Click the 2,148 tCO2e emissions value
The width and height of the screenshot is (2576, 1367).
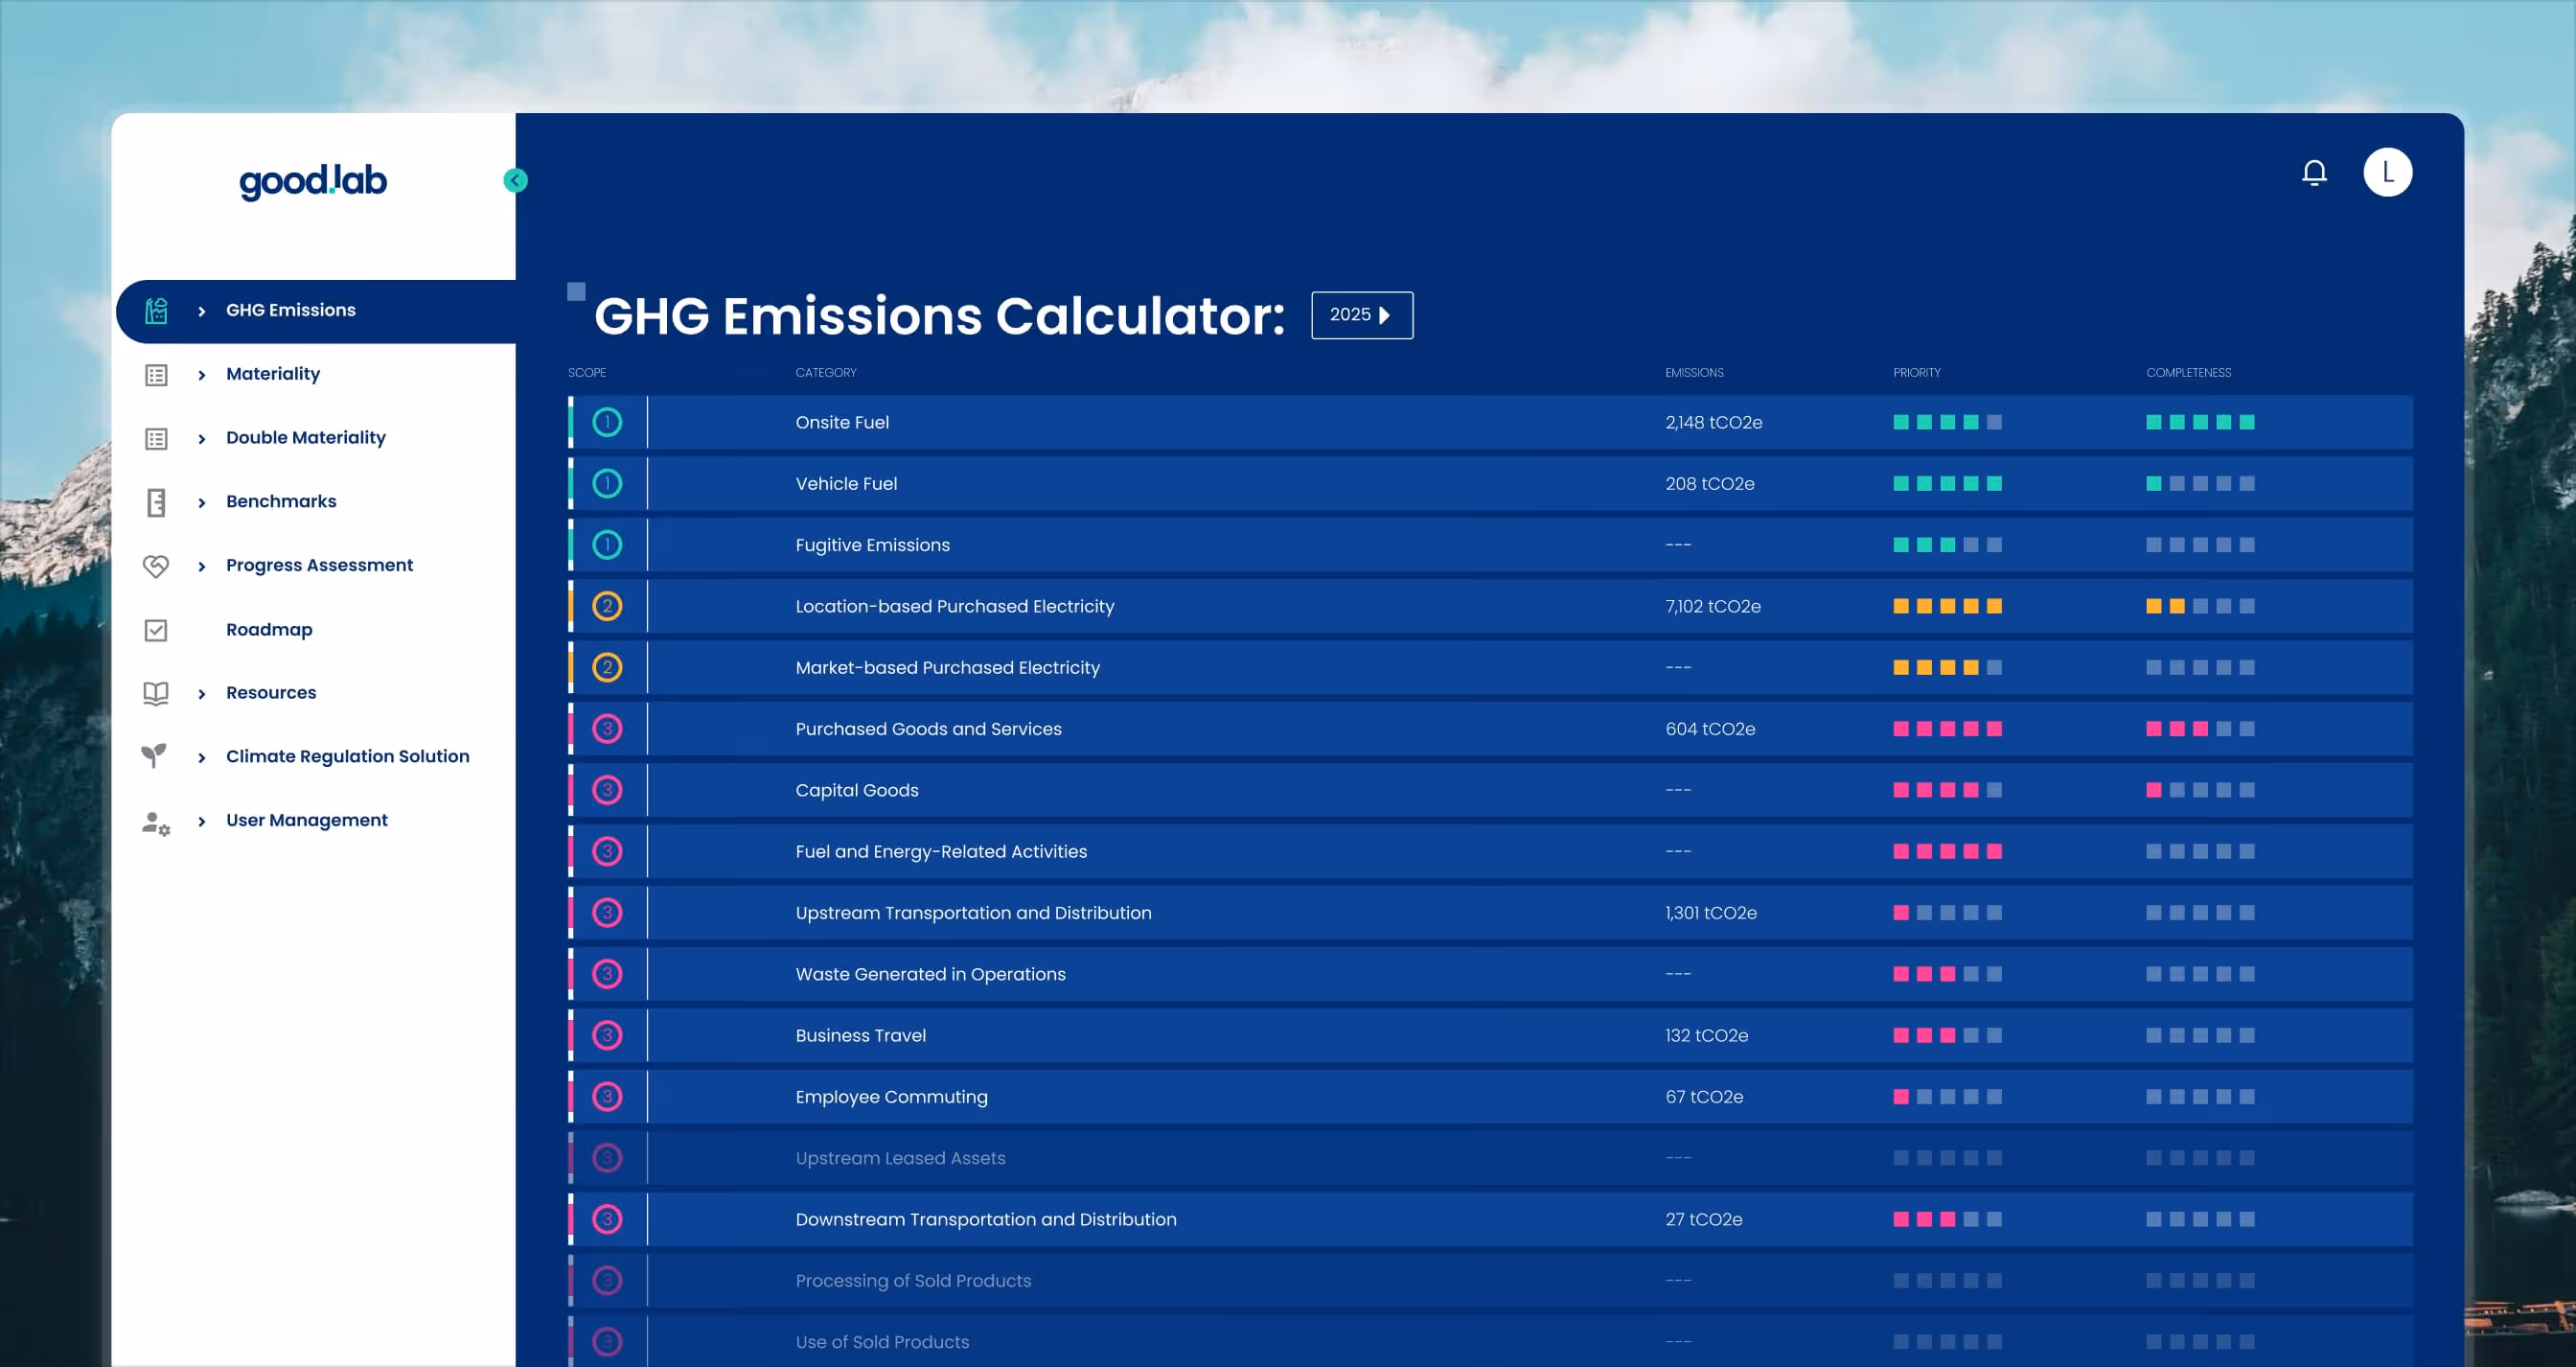(1714, 422)
